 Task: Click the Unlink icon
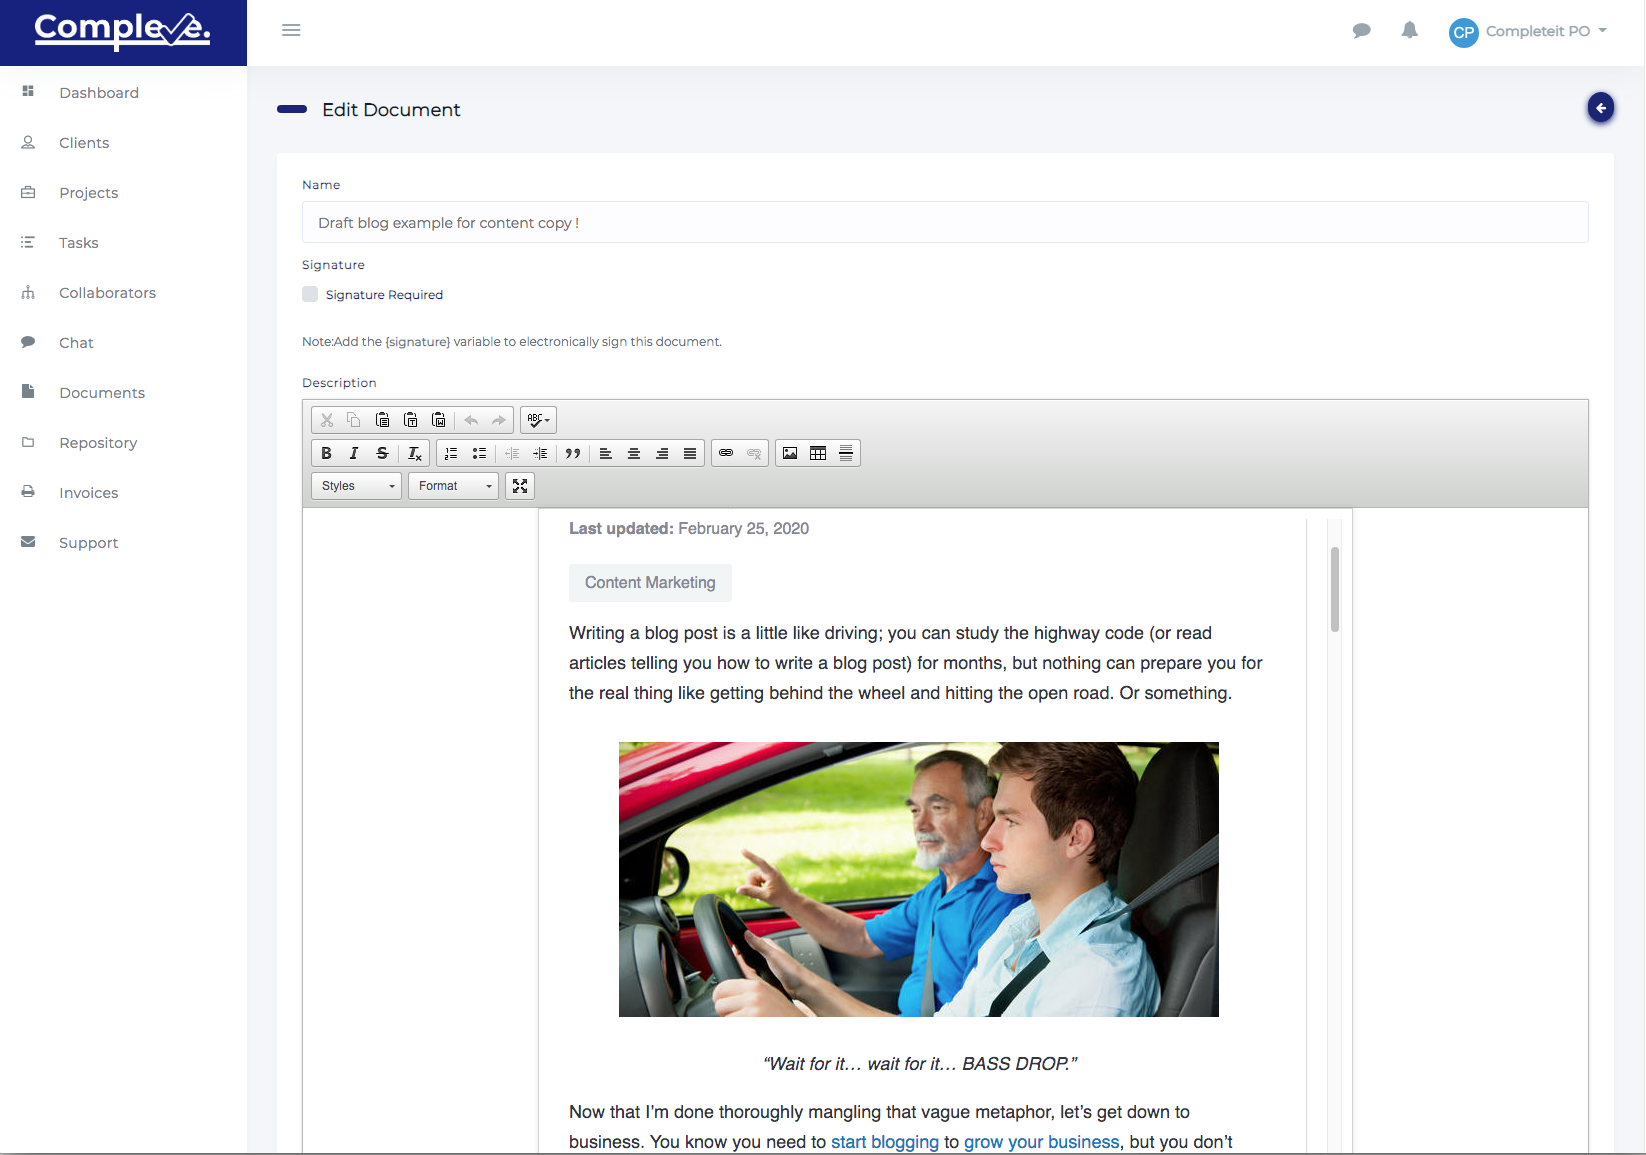[754, 453]
